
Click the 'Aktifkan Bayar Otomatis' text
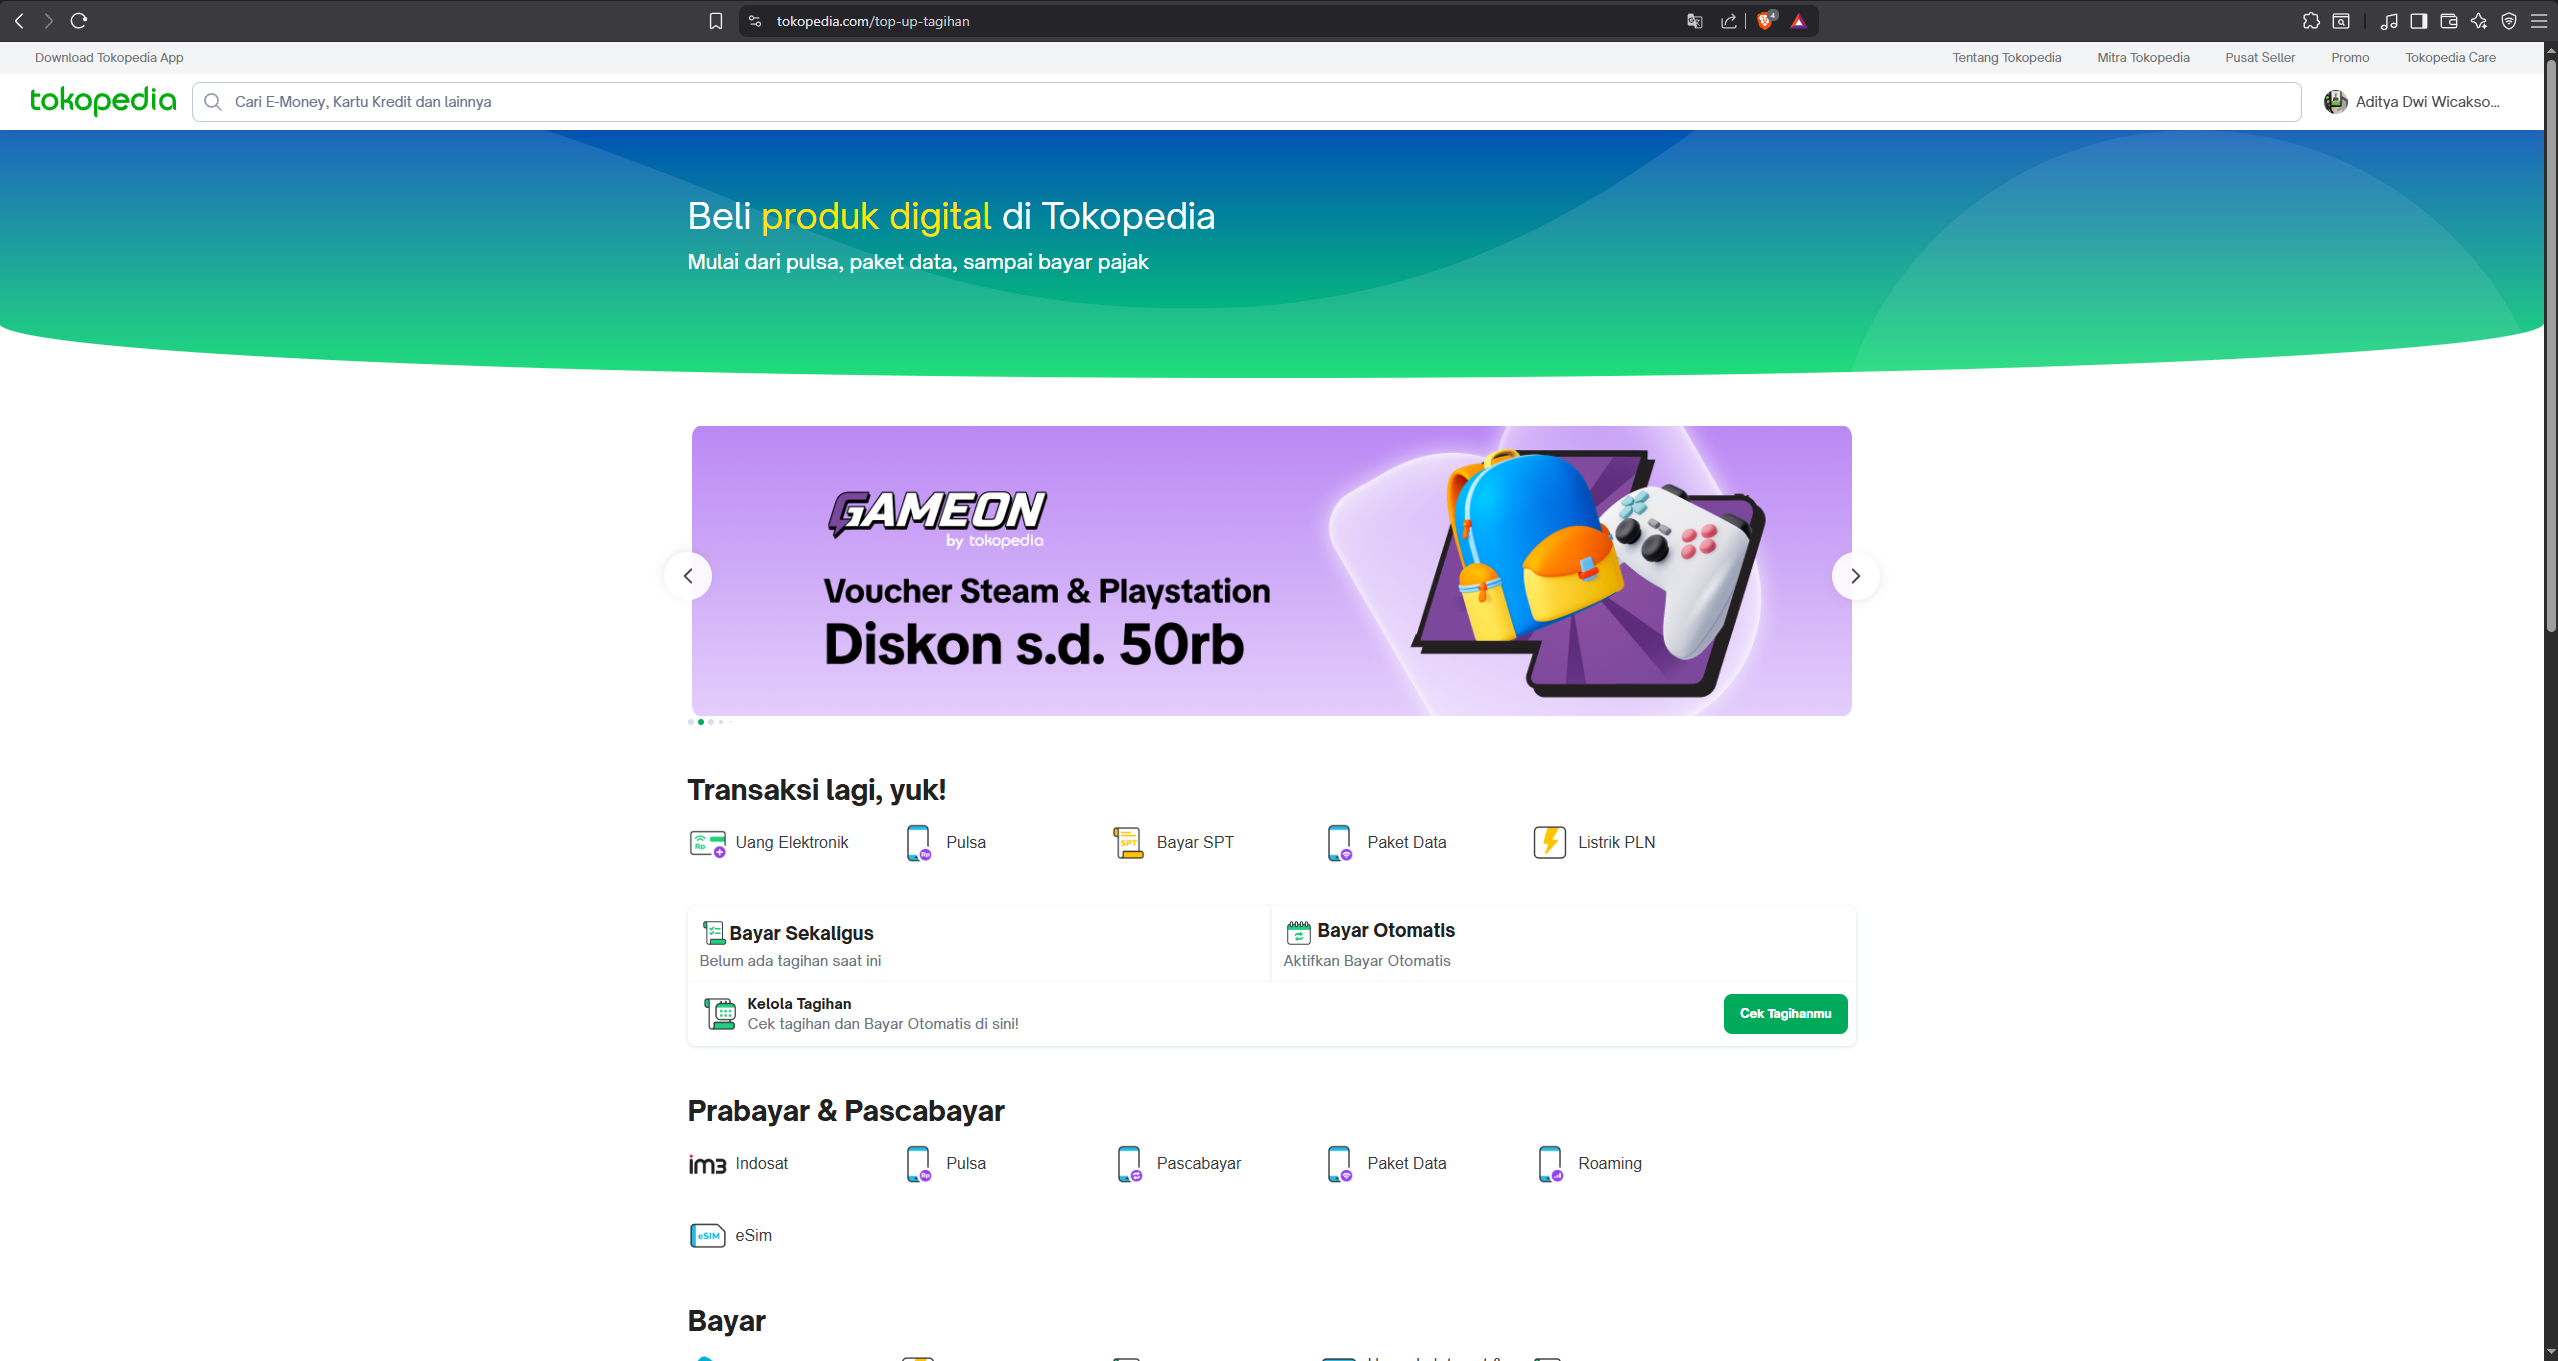coord(1367,961)
